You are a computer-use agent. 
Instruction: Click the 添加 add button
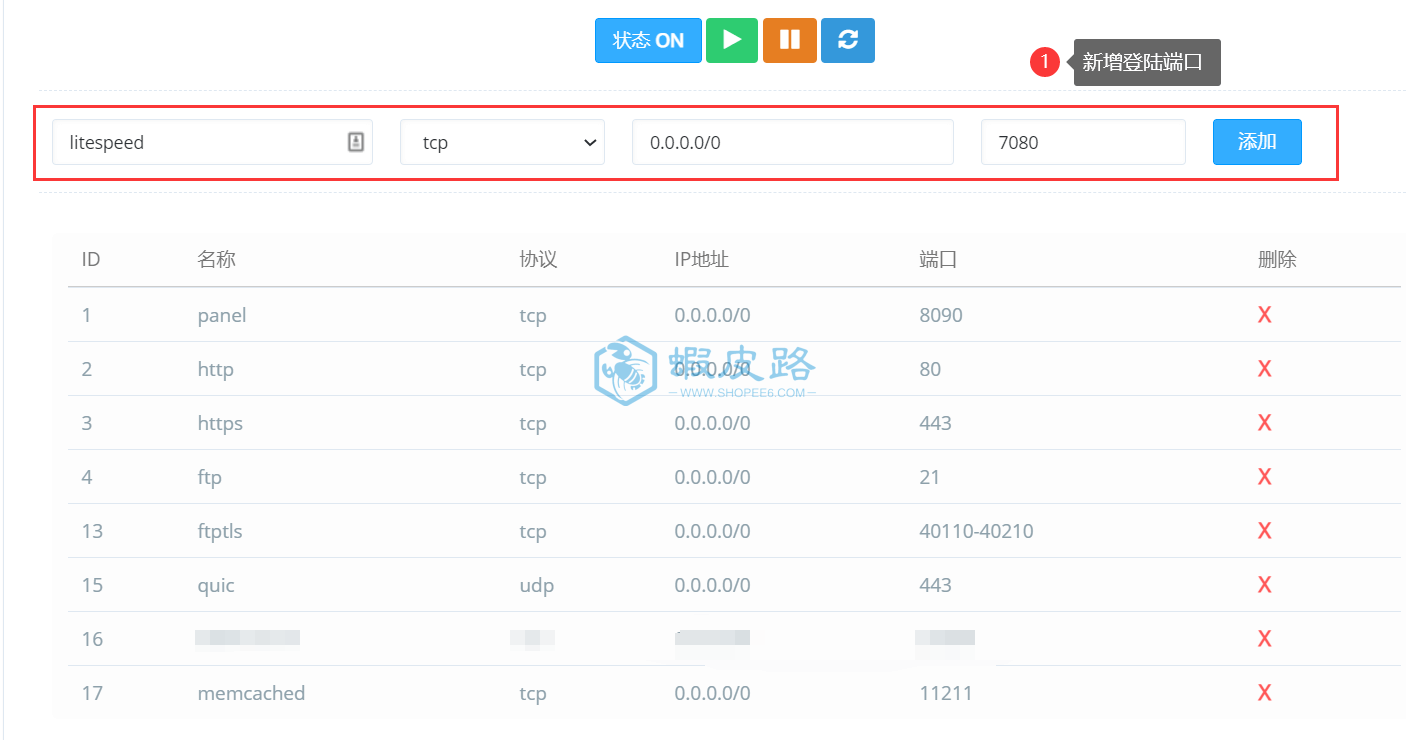point(1257,142)
